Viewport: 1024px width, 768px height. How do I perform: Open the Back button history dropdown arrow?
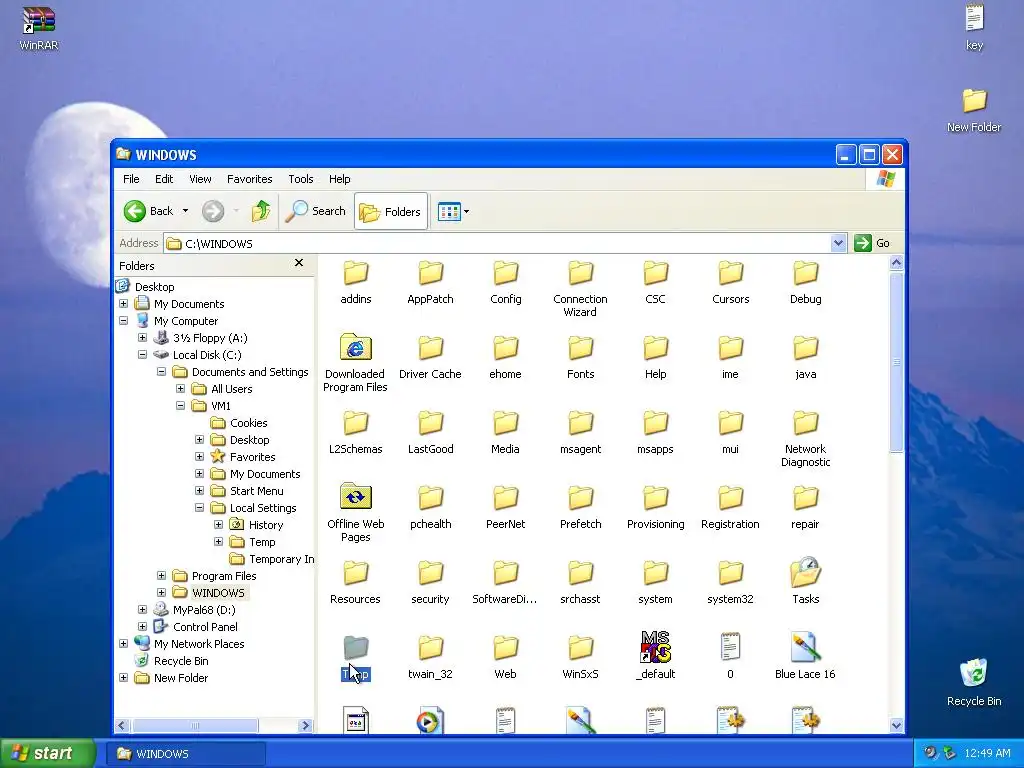[x=185, y=211]
